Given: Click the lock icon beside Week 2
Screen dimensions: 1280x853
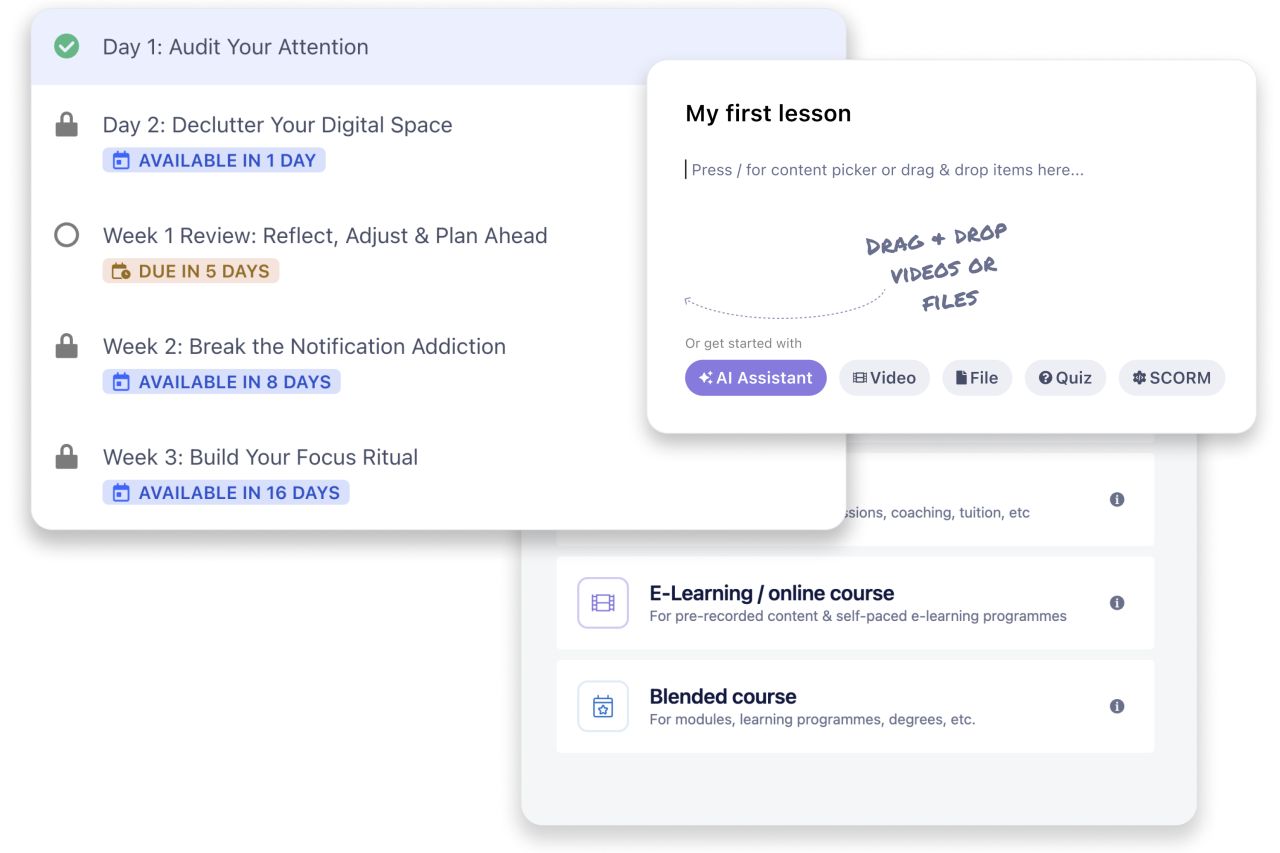Looking at the screenshot, I should (x=66, y=347).
